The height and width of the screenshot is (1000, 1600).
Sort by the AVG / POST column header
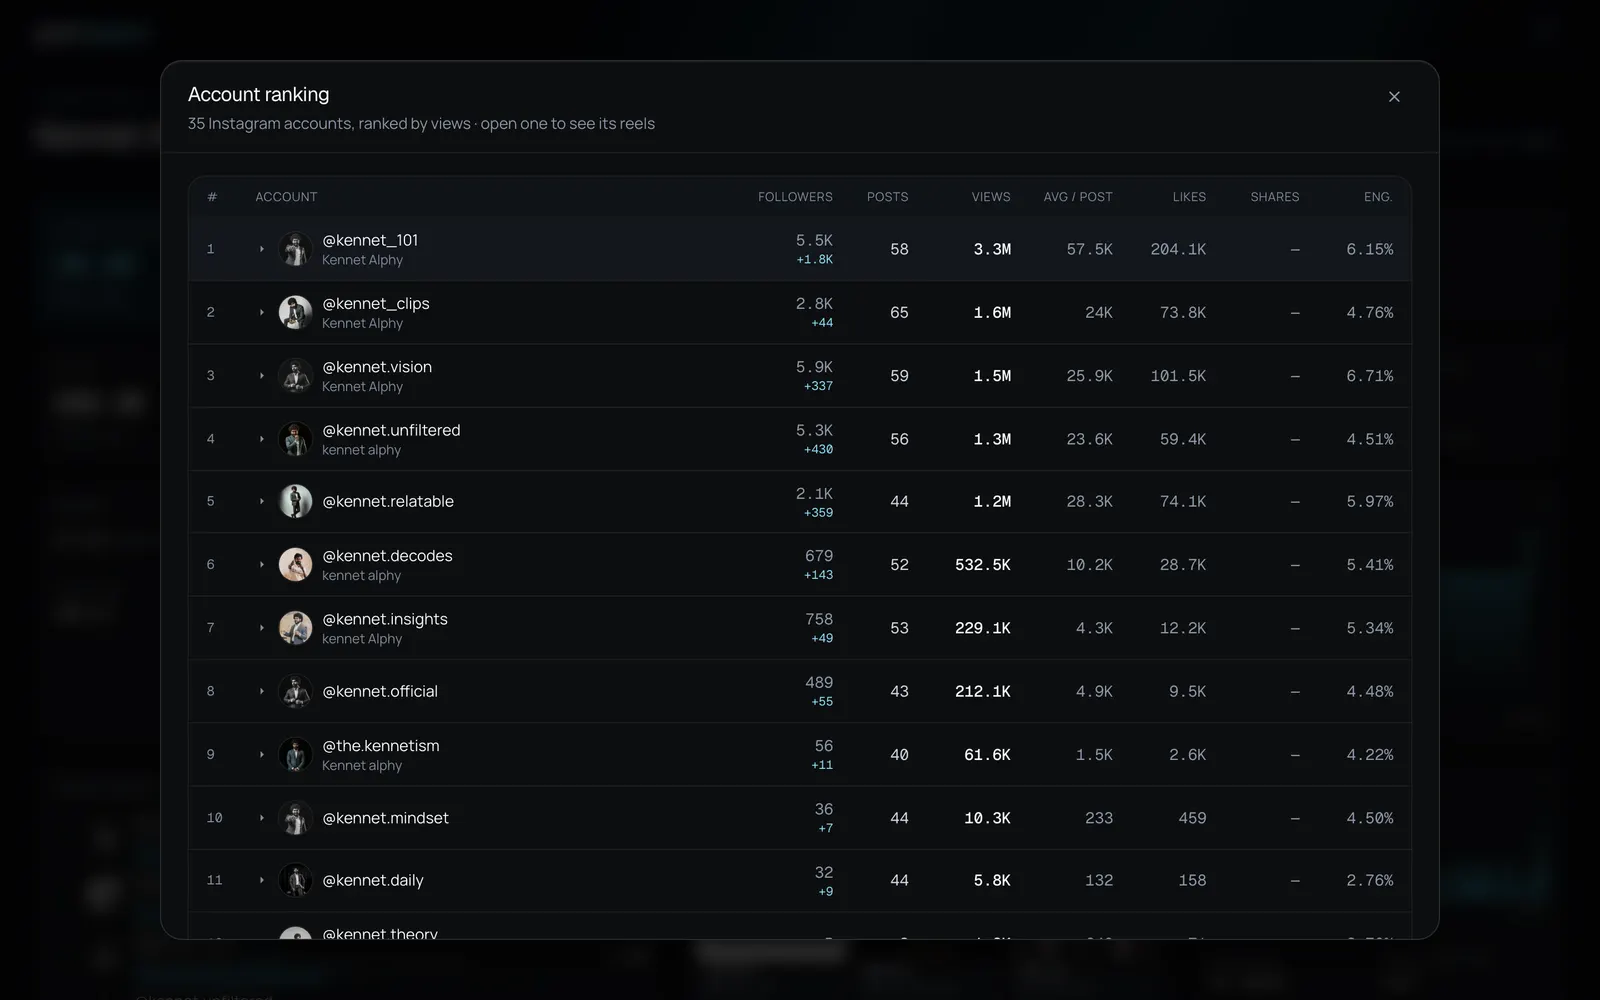pyautogui.click(x=1078, y=197)
